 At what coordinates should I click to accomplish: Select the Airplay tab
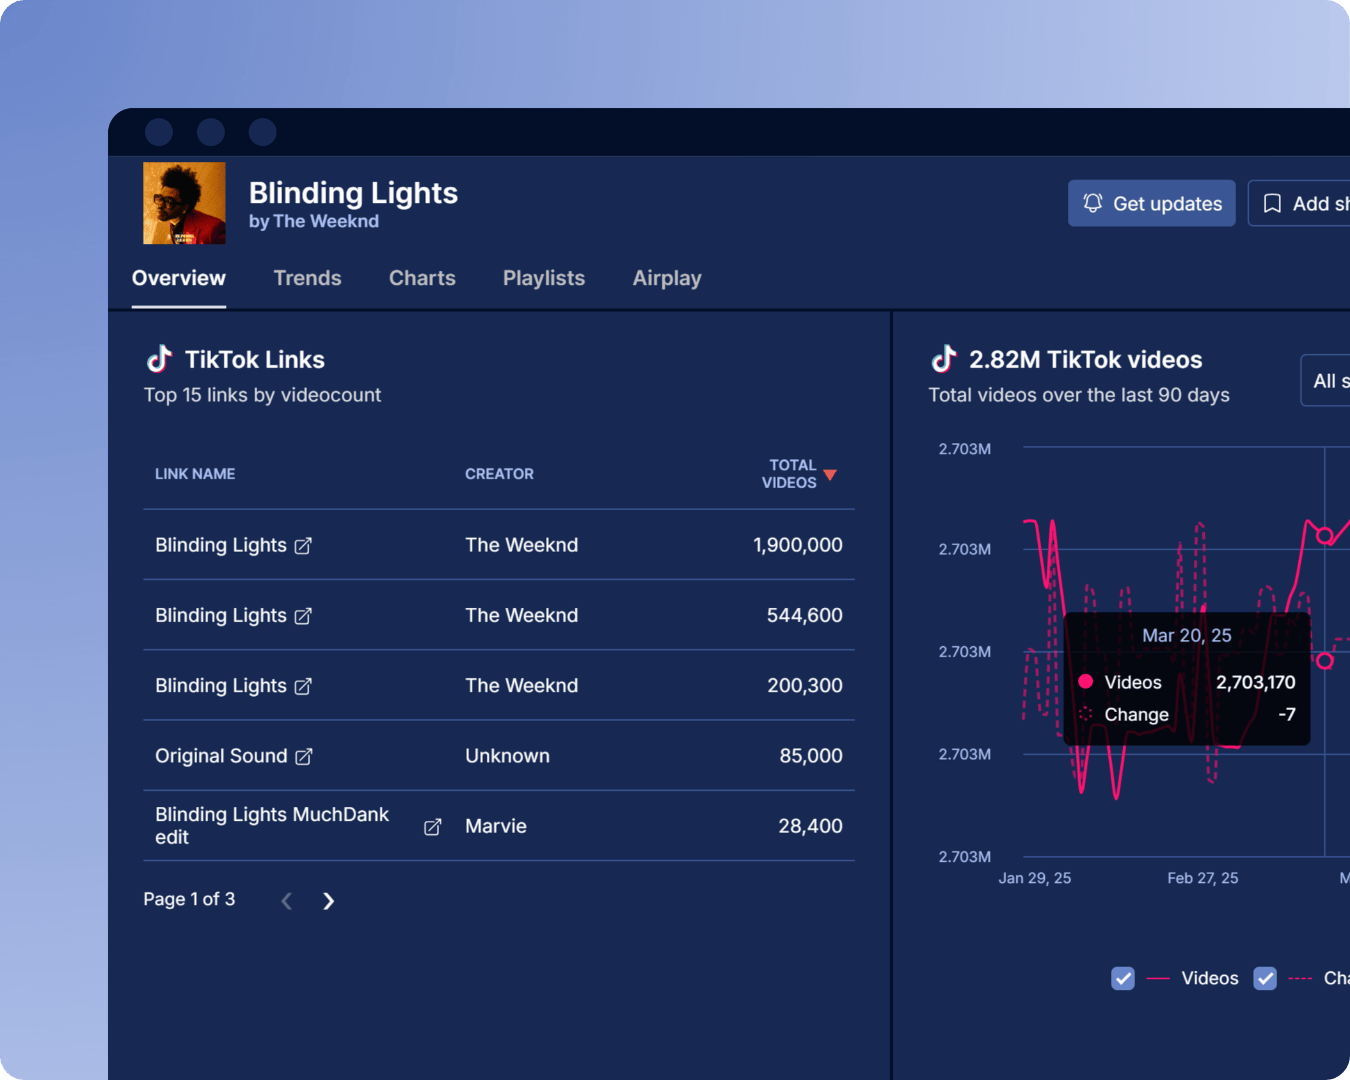pos(667,278)
